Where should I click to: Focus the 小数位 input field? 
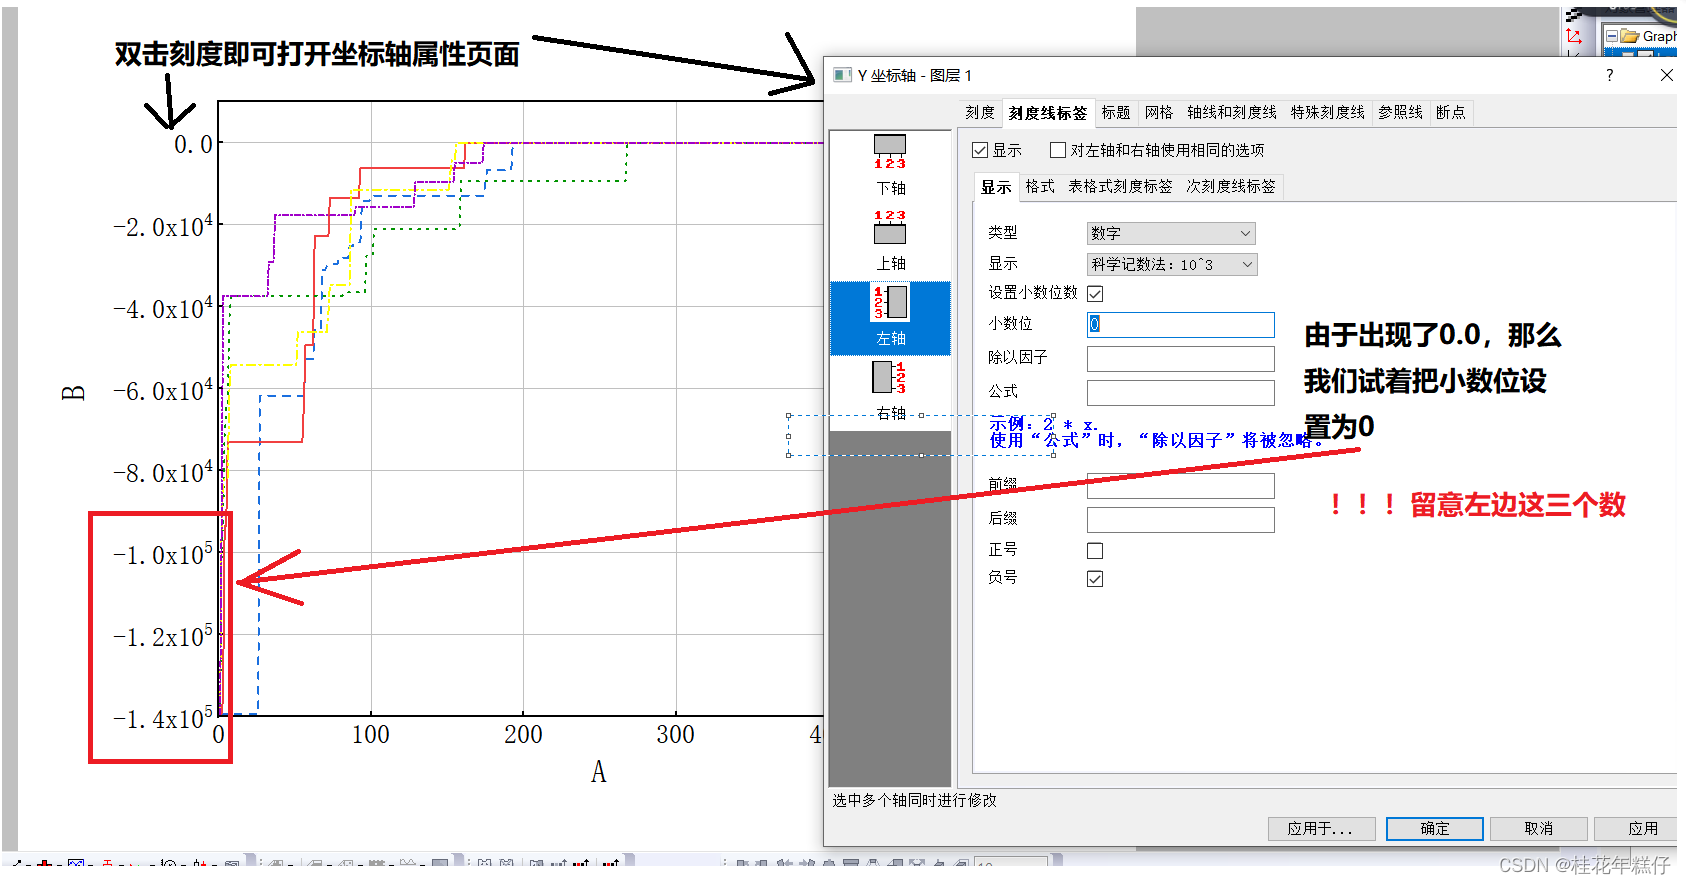coord(1180,325)
